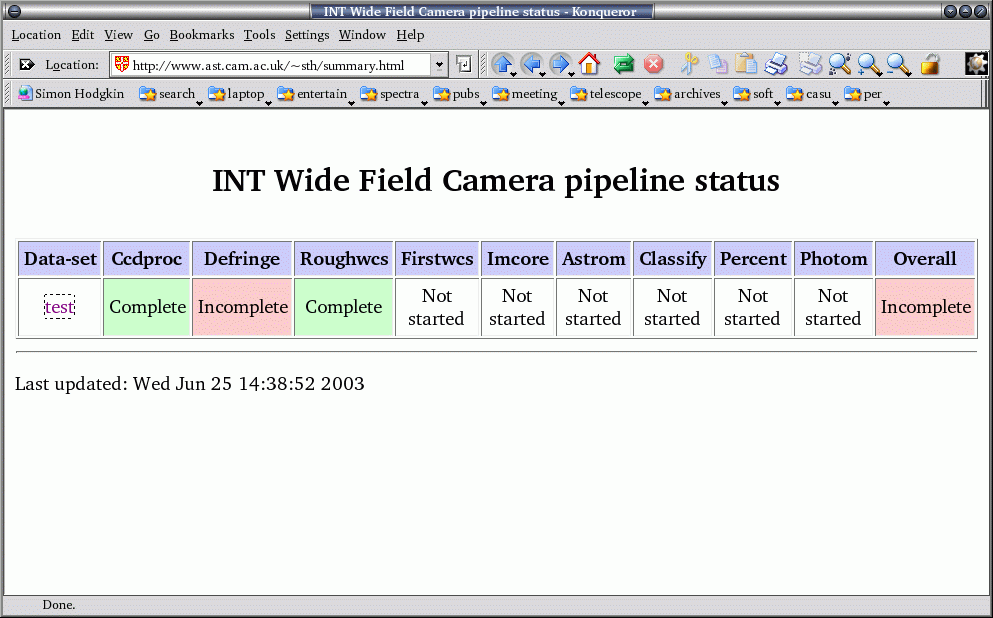Click the Go button beside the URL field

[464, 65]
